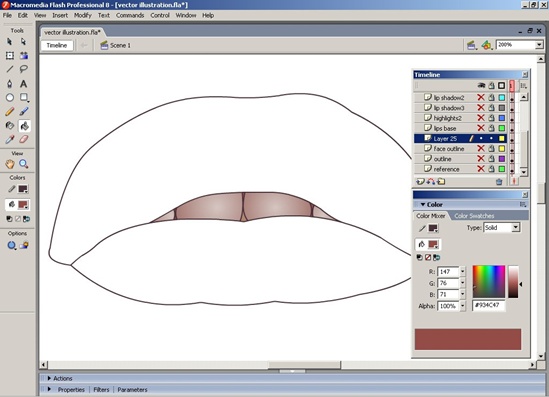Activate the Hand tool
The width and height of the screenshot is (549, 397).
[10, 164]
